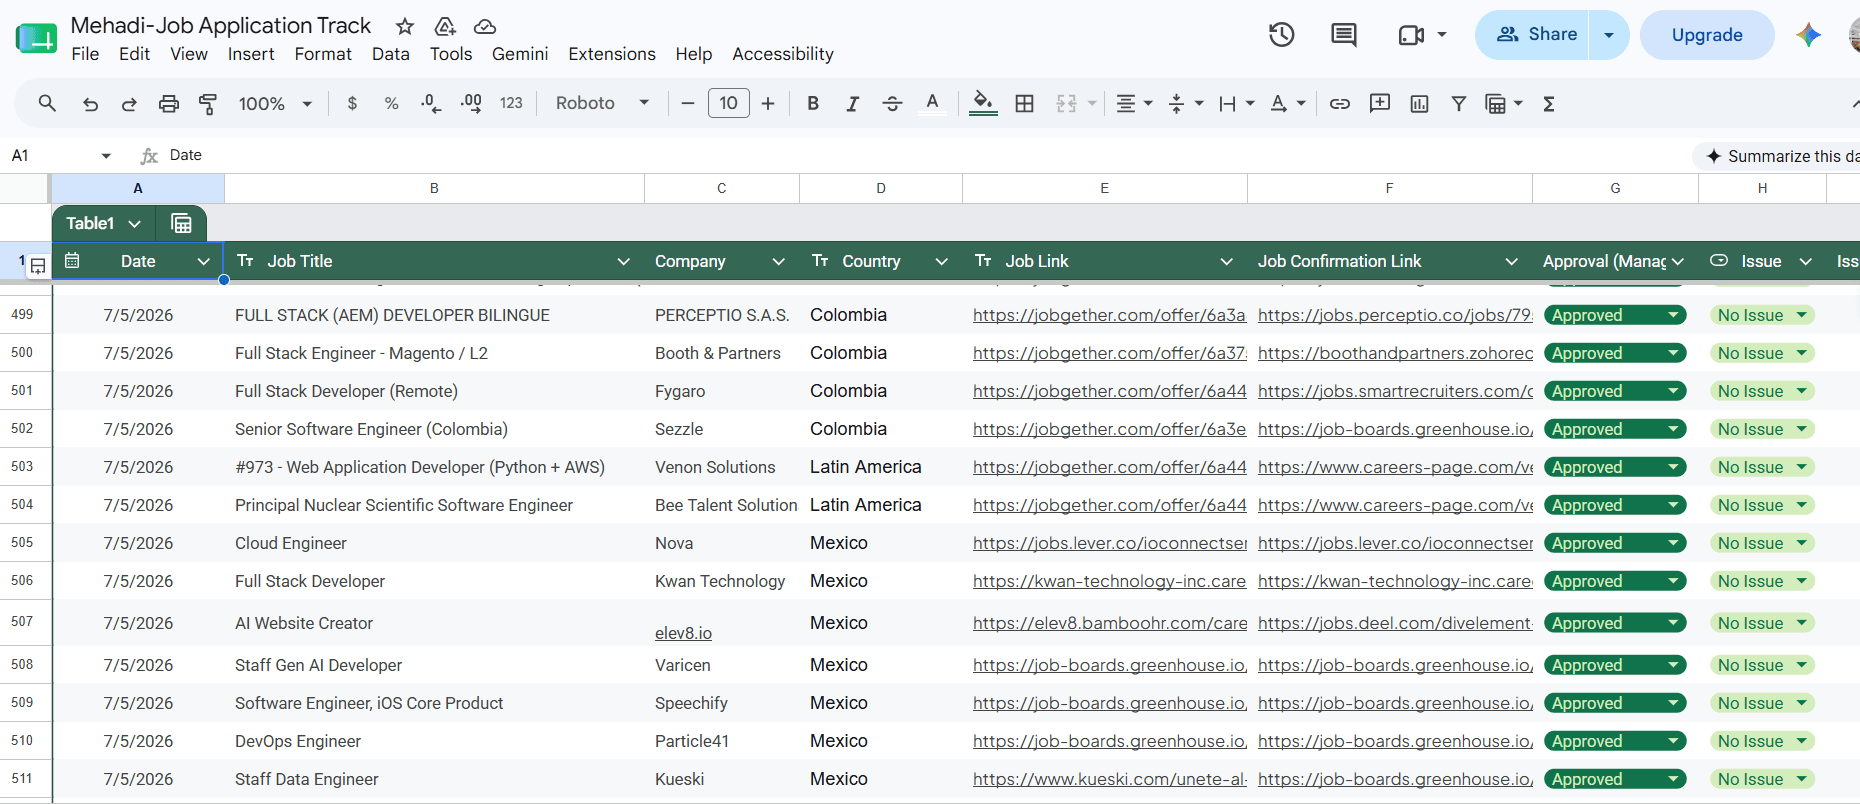Star the Mehadi-Job Application Track document

click(x=405, y=26)
